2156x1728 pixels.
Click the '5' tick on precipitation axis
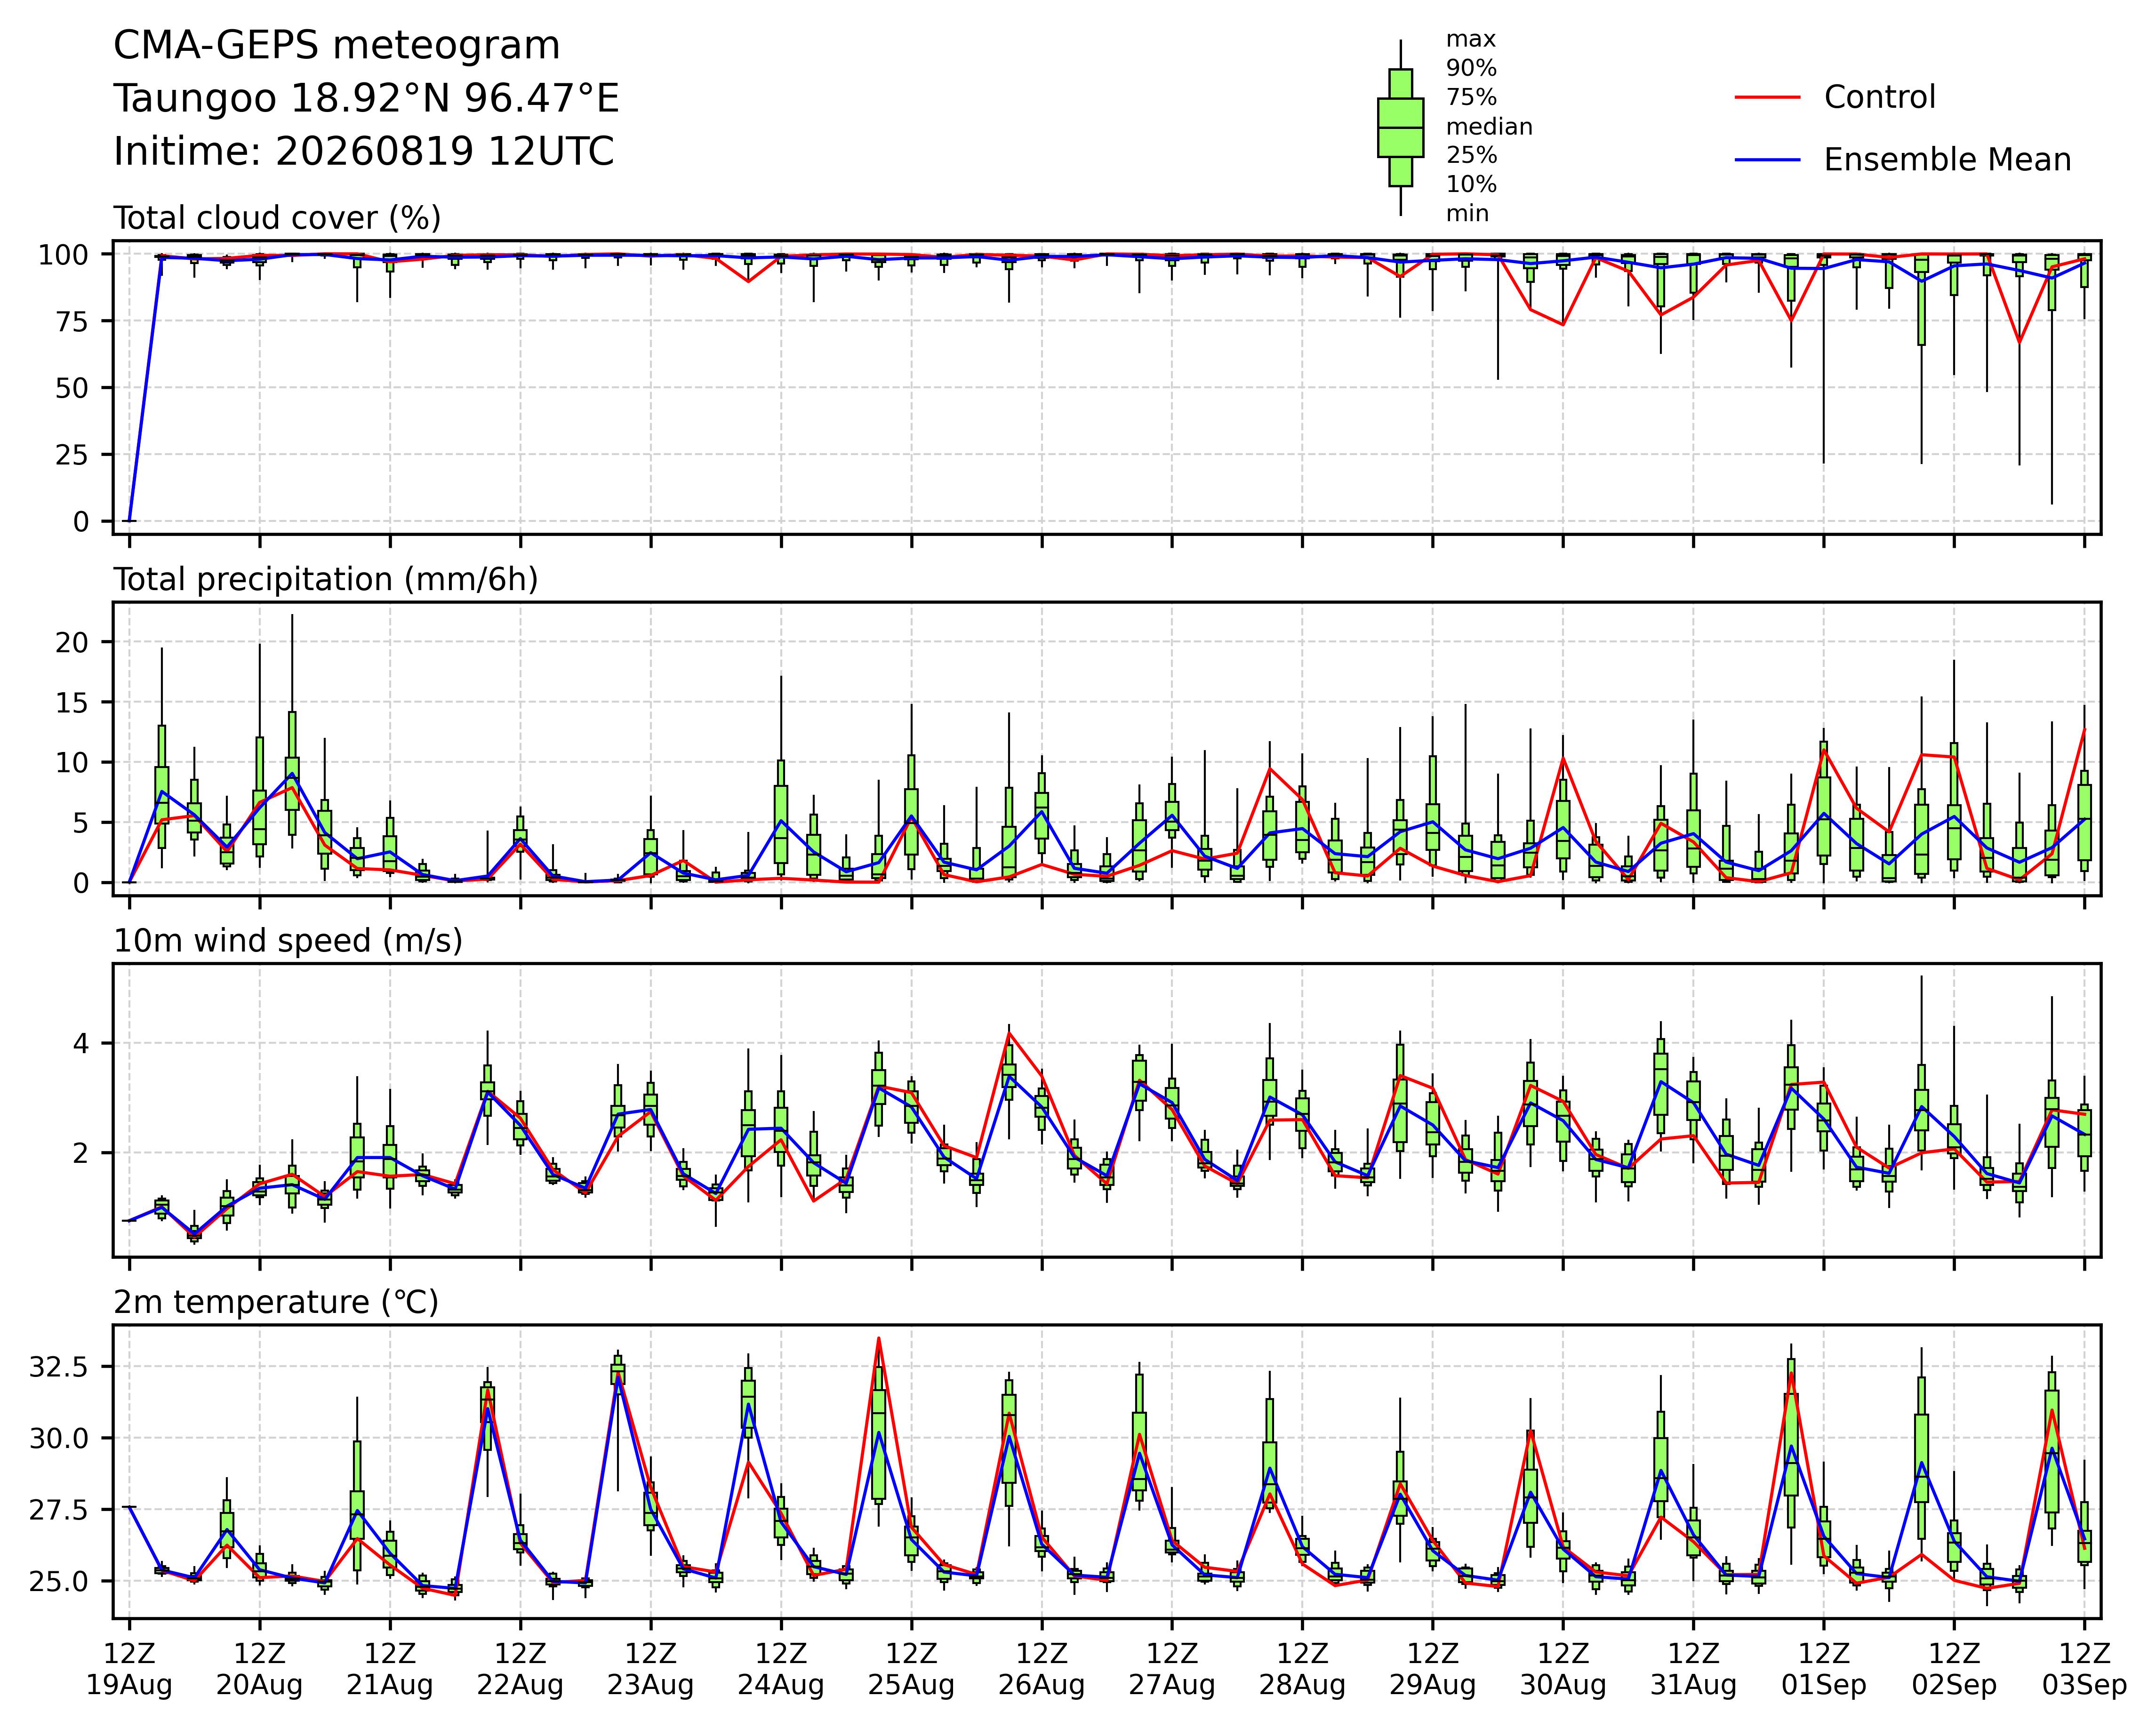pyautogui.click(x=81, y=823)
